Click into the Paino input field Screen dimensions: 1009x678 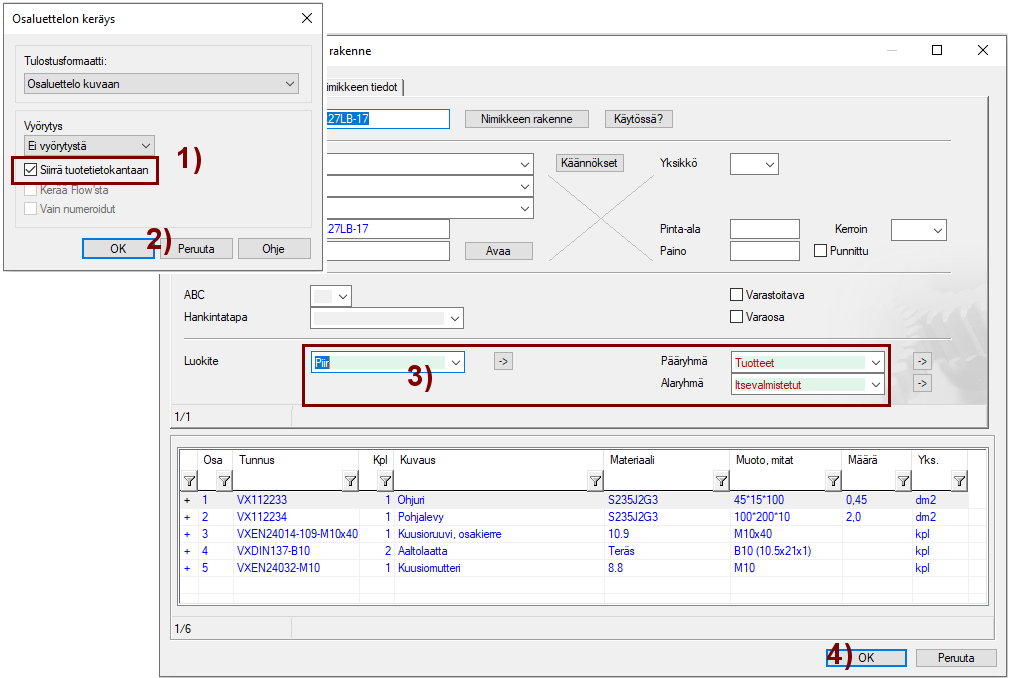pos(764,251)
